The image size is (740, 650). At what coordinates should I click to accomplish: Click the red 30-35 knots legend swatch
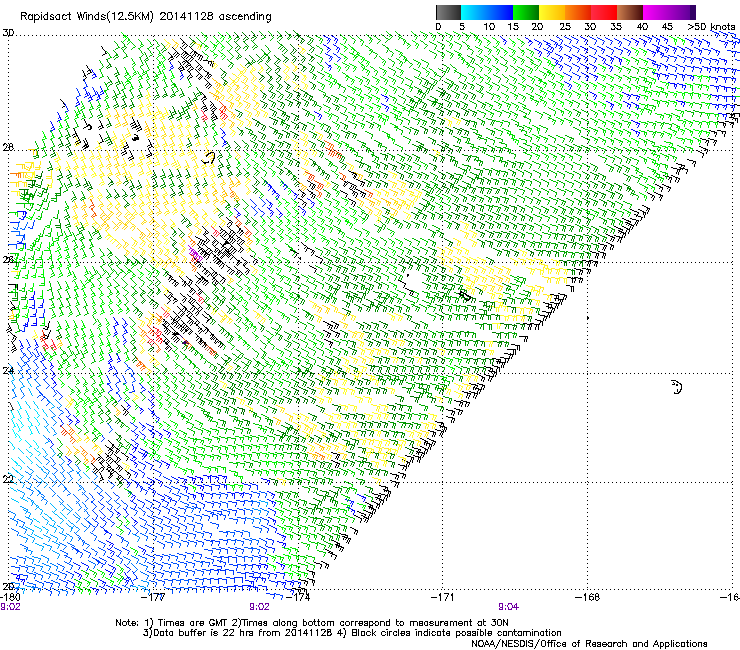(x=604, y=12)
